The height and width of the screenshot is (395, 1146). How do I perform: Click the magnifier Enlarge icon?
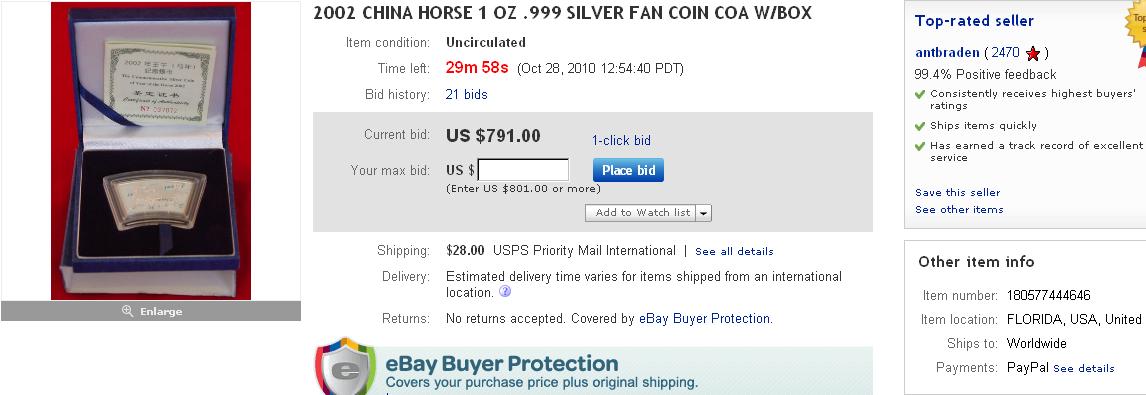coord(127,311)
